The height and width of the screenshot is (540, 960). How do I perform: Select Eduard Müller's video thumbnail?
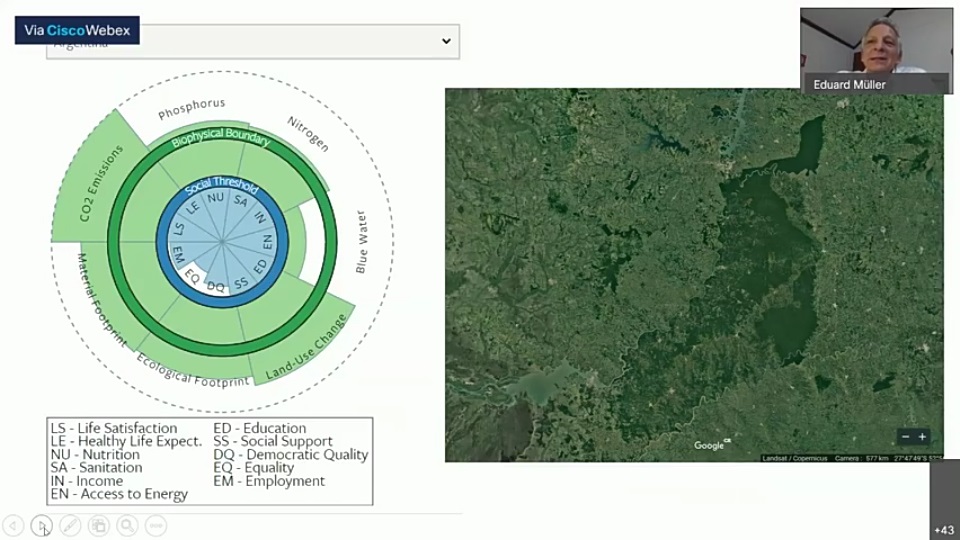point(876,51)
